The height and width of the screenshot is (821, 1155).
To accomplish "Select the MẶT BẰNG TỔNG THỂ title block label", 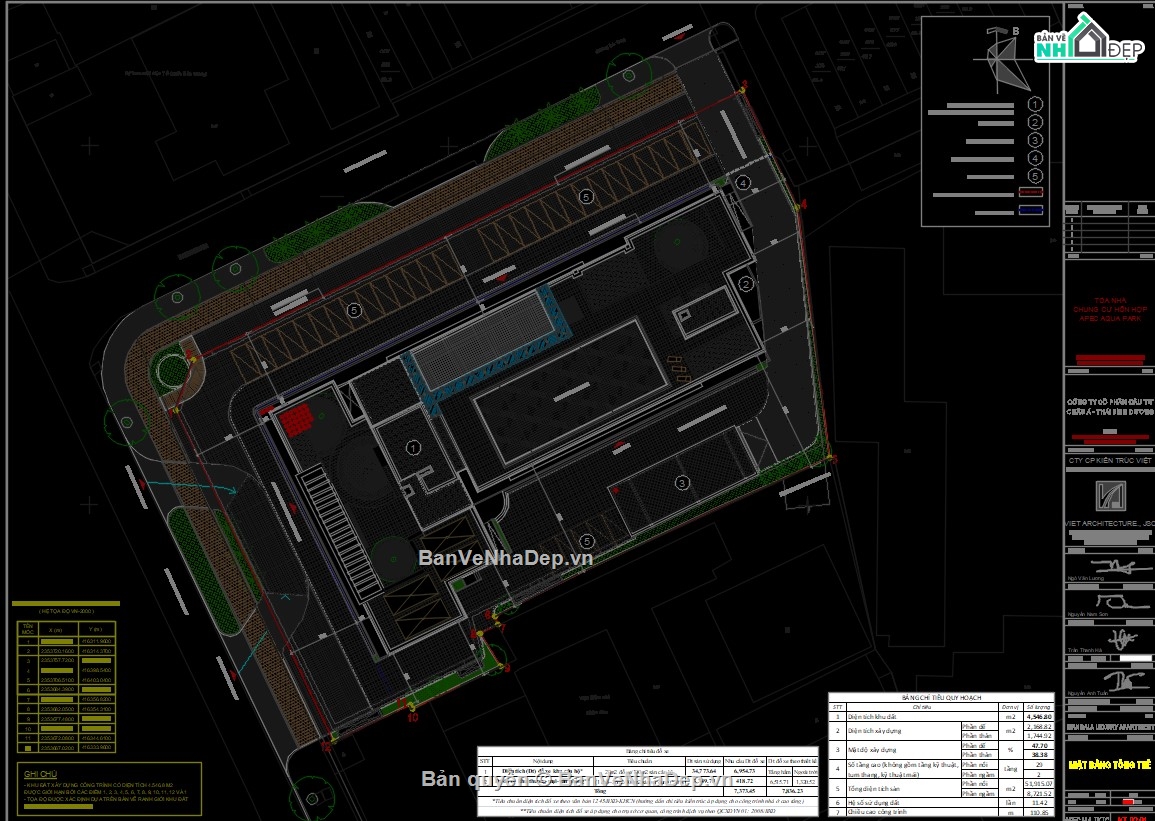I will pos(1110,764).
